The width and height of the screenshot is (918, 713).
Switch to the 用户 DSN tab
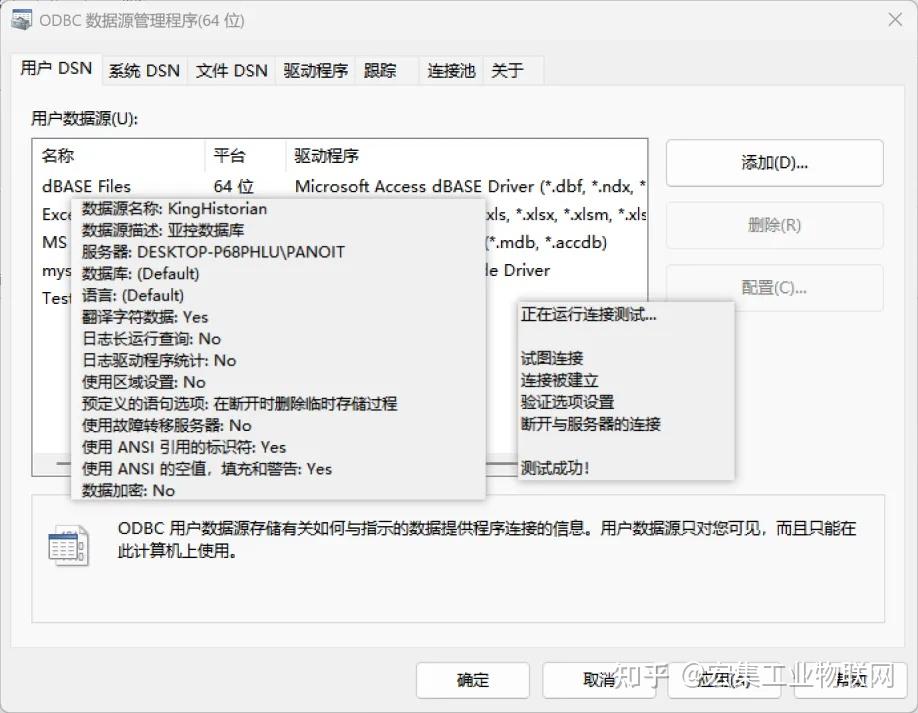point(56,69)
